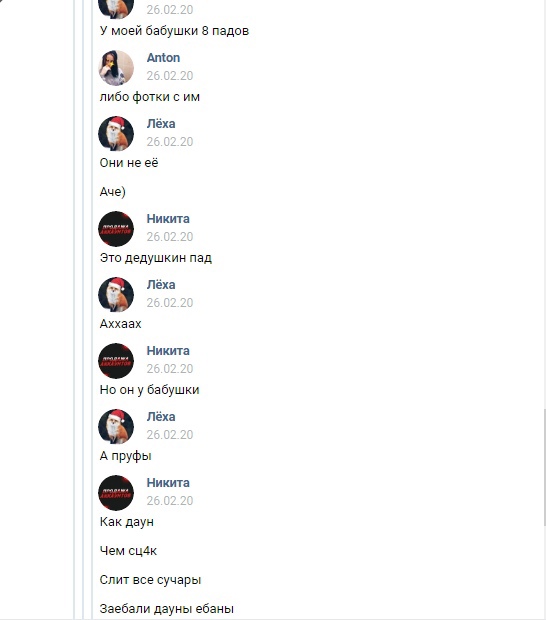Image resolution: width=546 pixels, height=620 pixels.
Task: Select the message "У моей бабушки 8 падов"
Action: click(174, 31)
